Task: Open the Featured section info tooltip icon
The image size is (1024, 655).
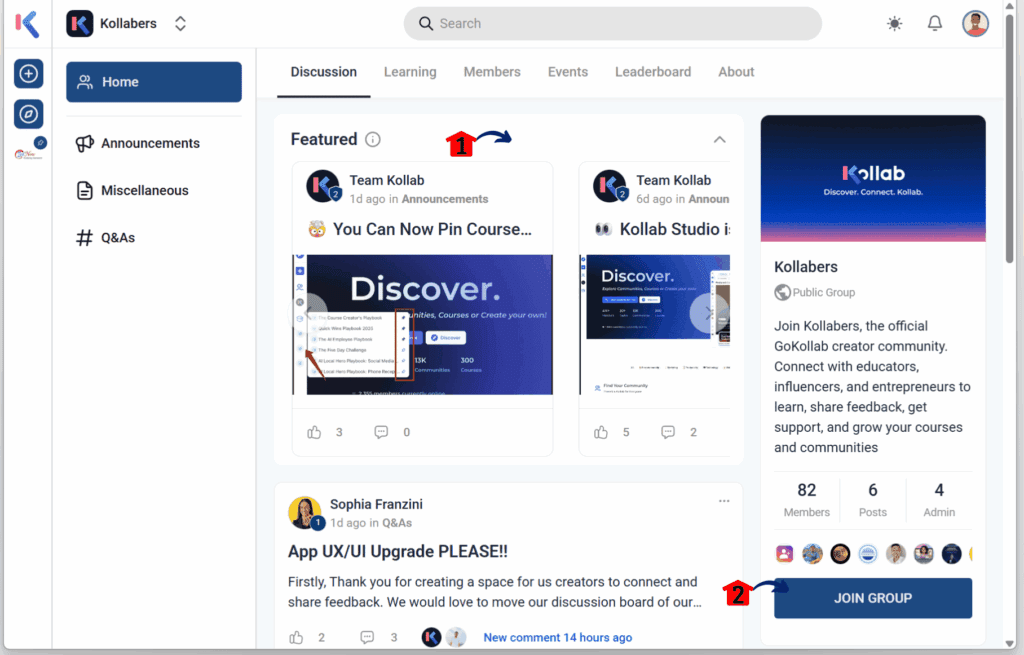Action: click(372, 139)
